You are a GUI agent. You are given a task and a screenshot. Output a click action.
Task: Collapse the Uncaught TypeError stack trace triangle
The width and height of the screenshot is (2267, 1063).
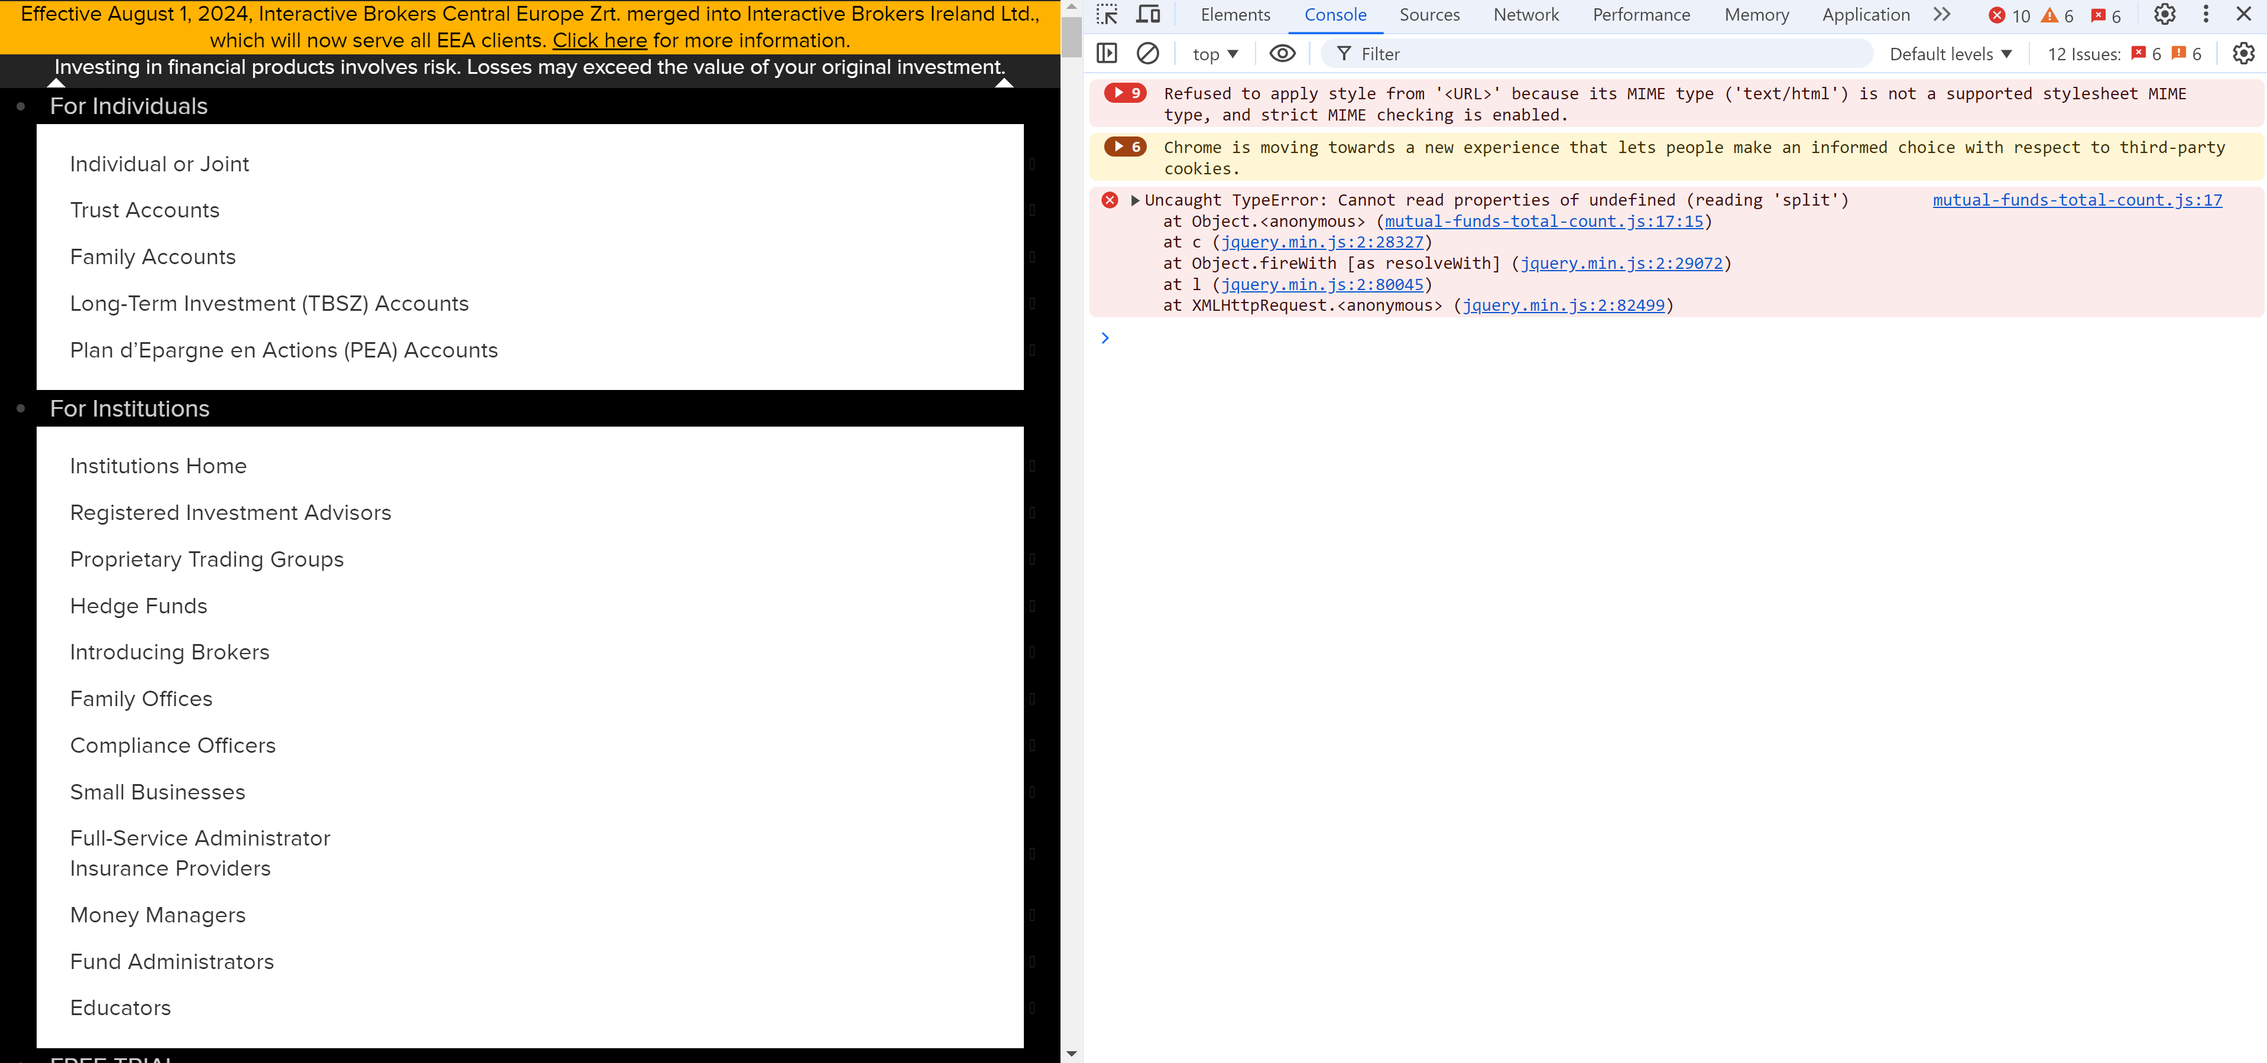[1135, 200]
